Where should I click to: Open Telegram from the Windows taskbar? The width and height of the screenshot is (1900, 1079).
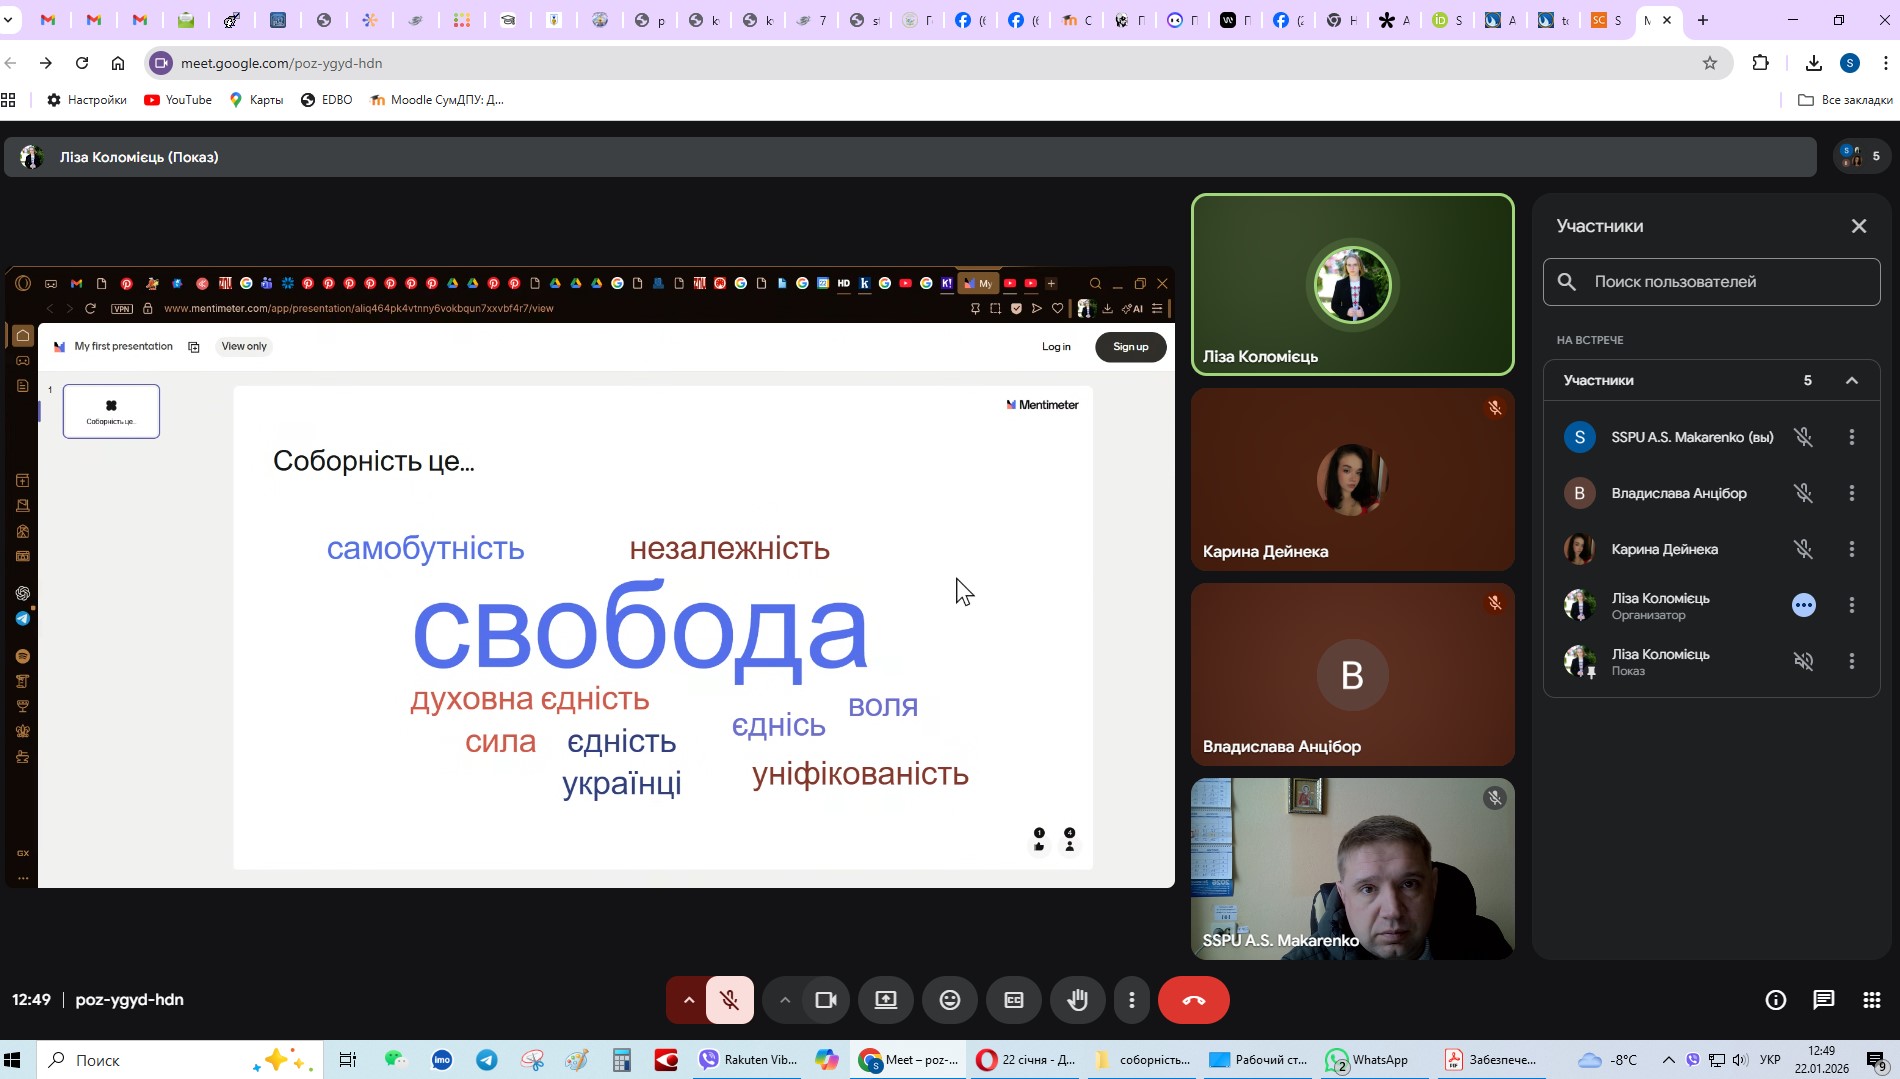[487, 1060]
